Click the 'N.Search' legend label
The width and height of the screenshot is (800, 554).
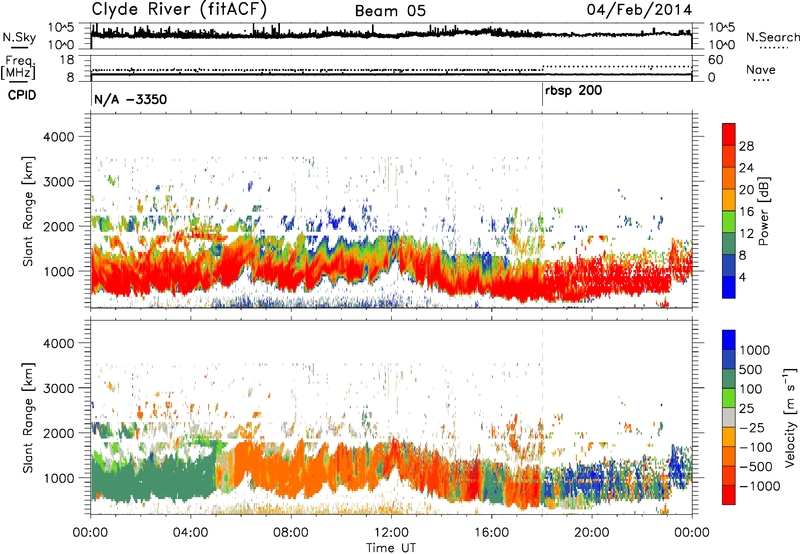click(x=772, y=37)
